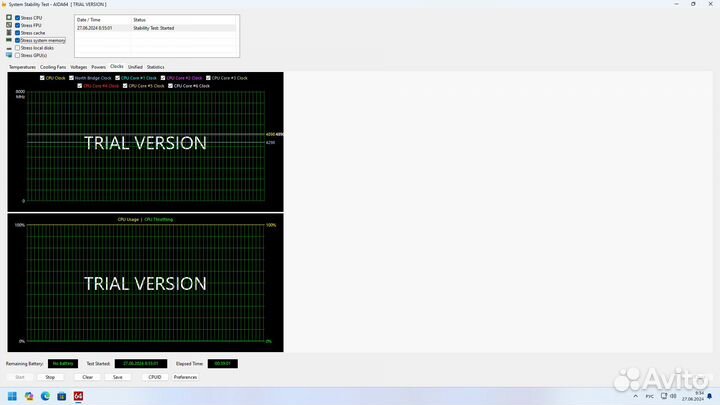
Task: Toggle the CPU Core #1 Clock checkbox
Action: (x=118, y=78)
